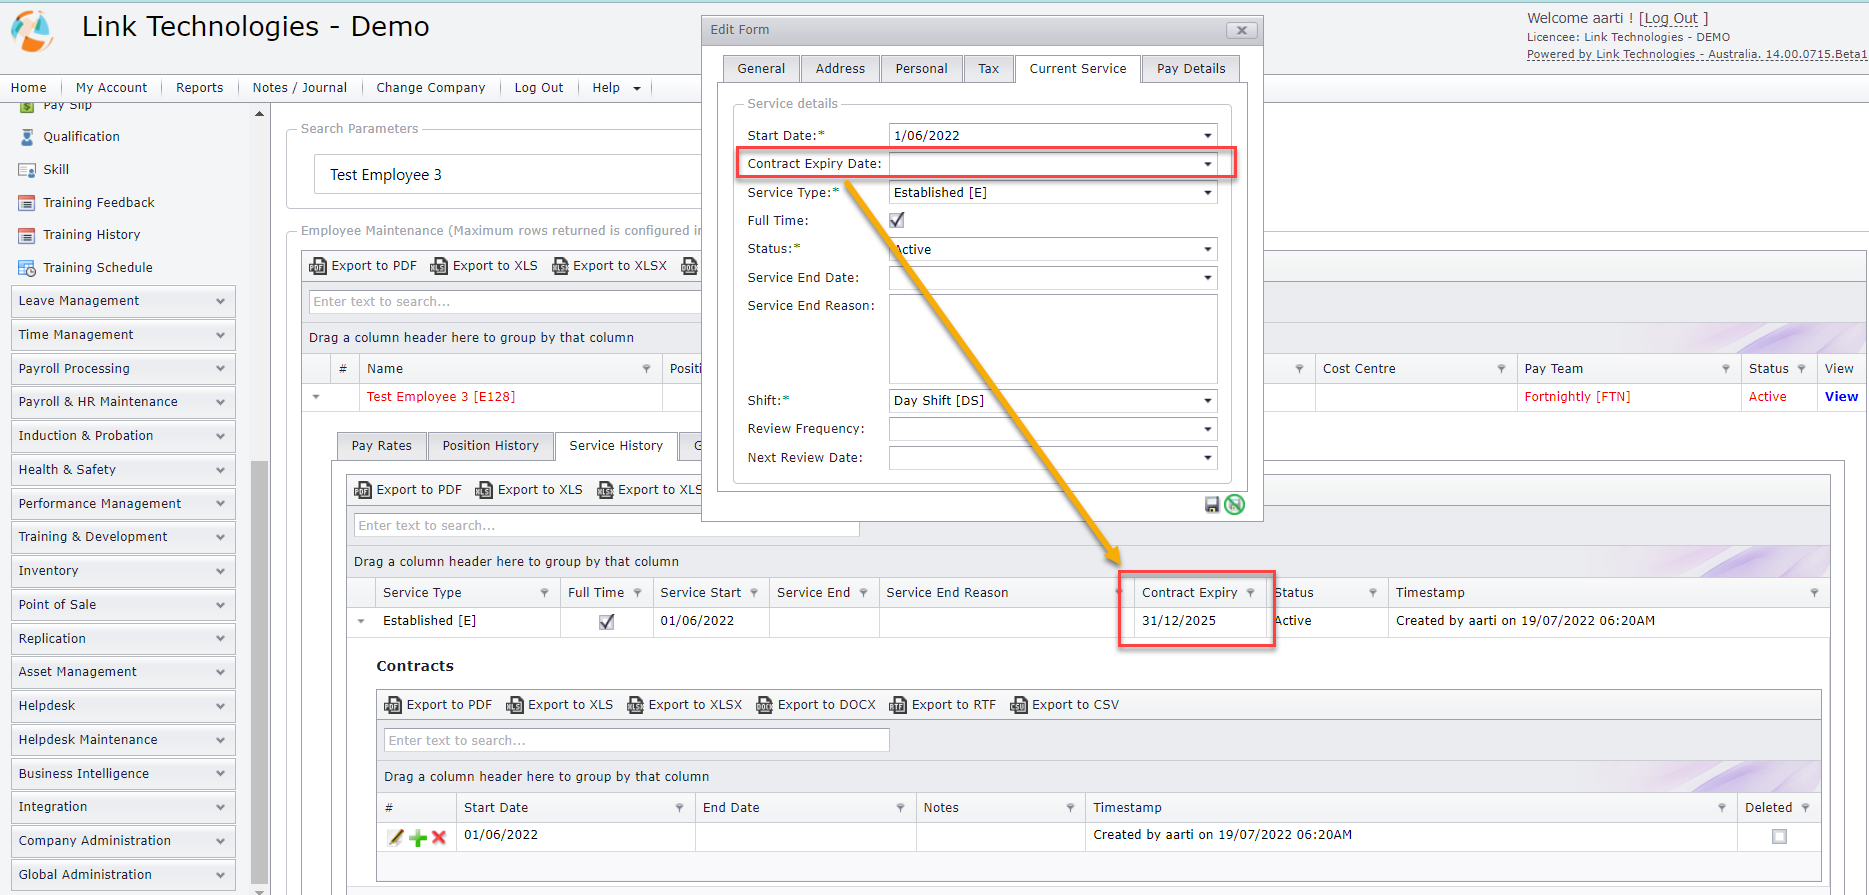Click Test Employee 3 [E128] name

pos(441,397)
